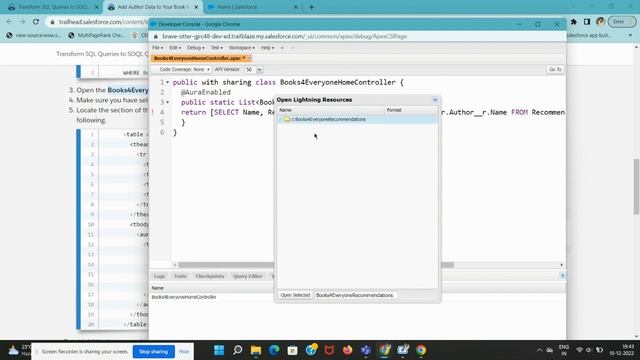Close the Books4EveryoneHomeController.apxc tab
The width and height of the screenshot is (640, 360).
pyautogui.click(x=249, y=58)
